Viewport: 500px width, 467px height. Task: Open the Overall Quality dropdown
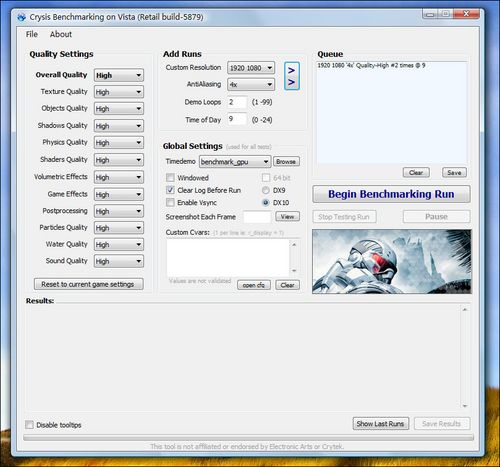pyautogui.click(x=119, y=75)
